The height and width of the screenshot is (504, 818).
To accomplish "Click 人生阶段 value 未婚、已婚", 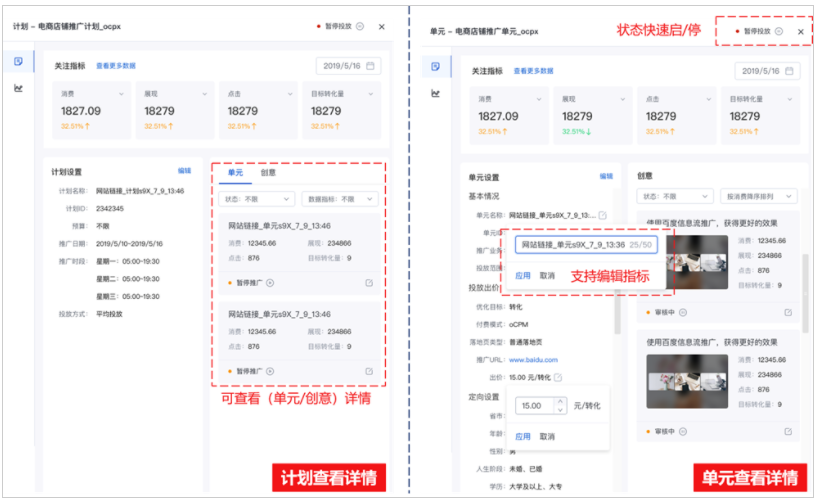I will click(525, 469).
